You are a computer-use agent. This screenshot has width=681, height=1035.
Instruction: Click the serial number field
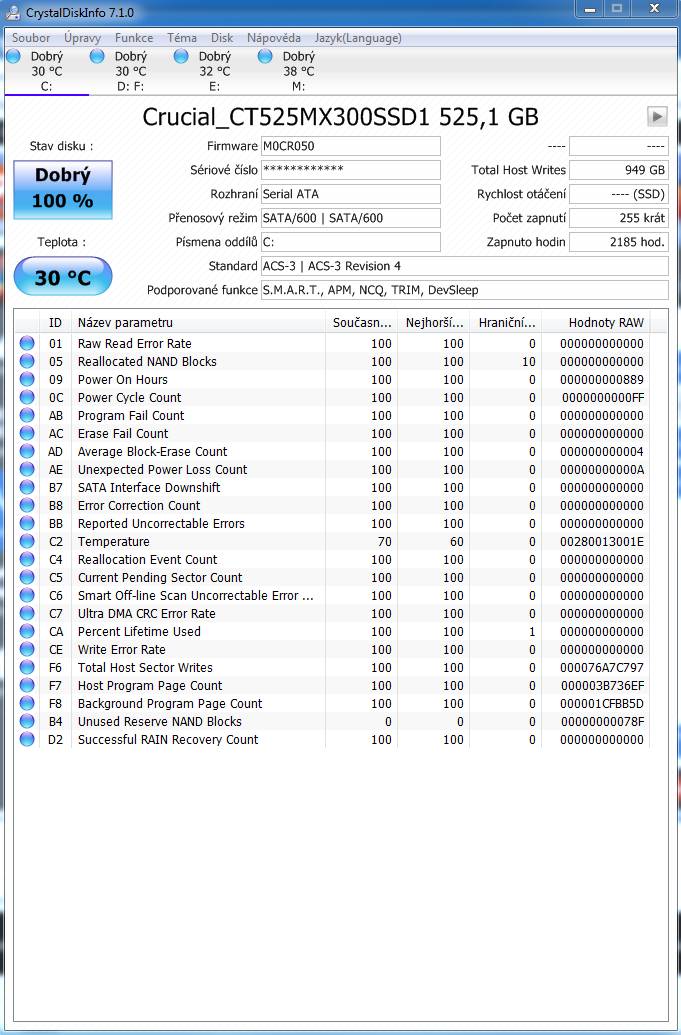click(350, 170)
